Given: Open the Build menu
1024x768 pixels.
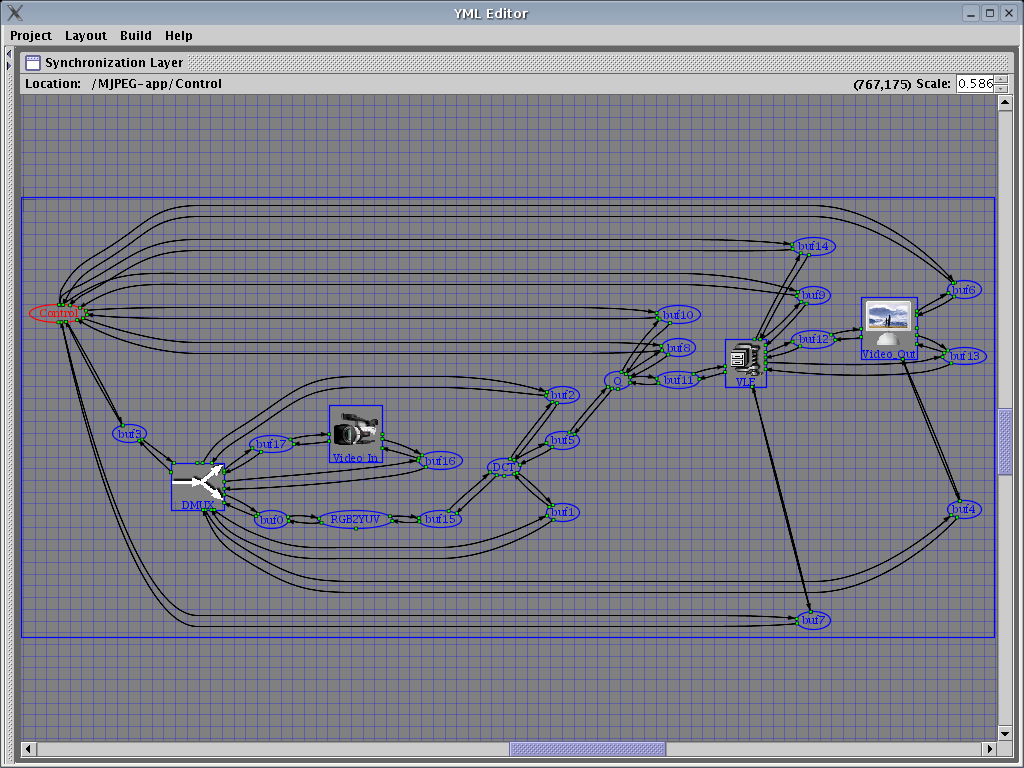Looking at the screenshot, I should (136, 35).
